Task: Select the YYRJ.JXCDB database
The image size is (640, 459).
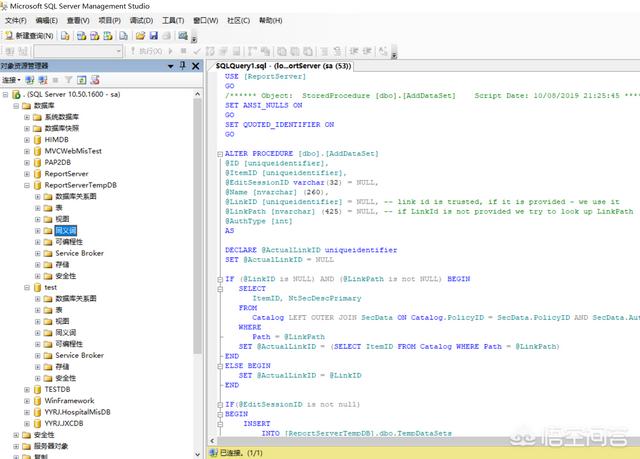Action: point(64,424)
